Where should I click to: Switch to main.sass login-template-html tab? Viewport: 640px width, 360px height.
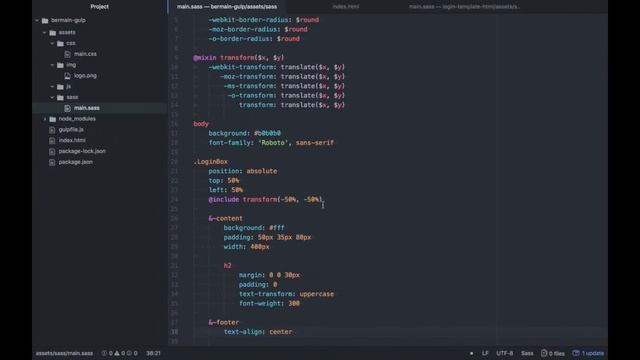click(x=464, y=7)
